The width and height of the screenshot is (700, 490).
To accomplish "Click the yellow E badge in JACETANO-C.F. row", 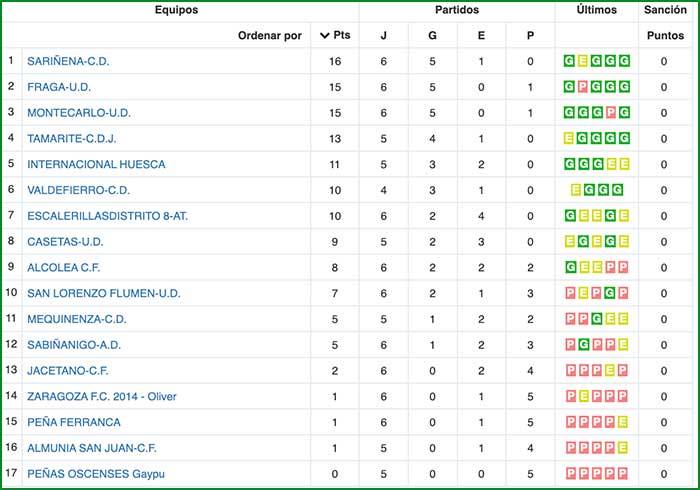I will [x=611, y=370].
